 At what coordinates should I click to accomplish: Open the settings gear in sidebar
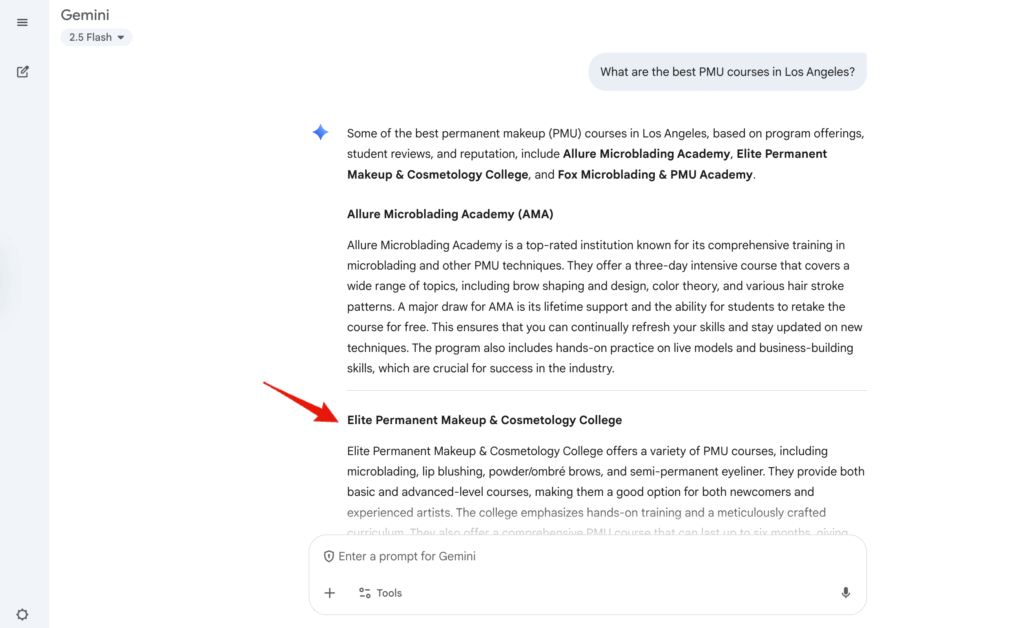tap(22, 614)
